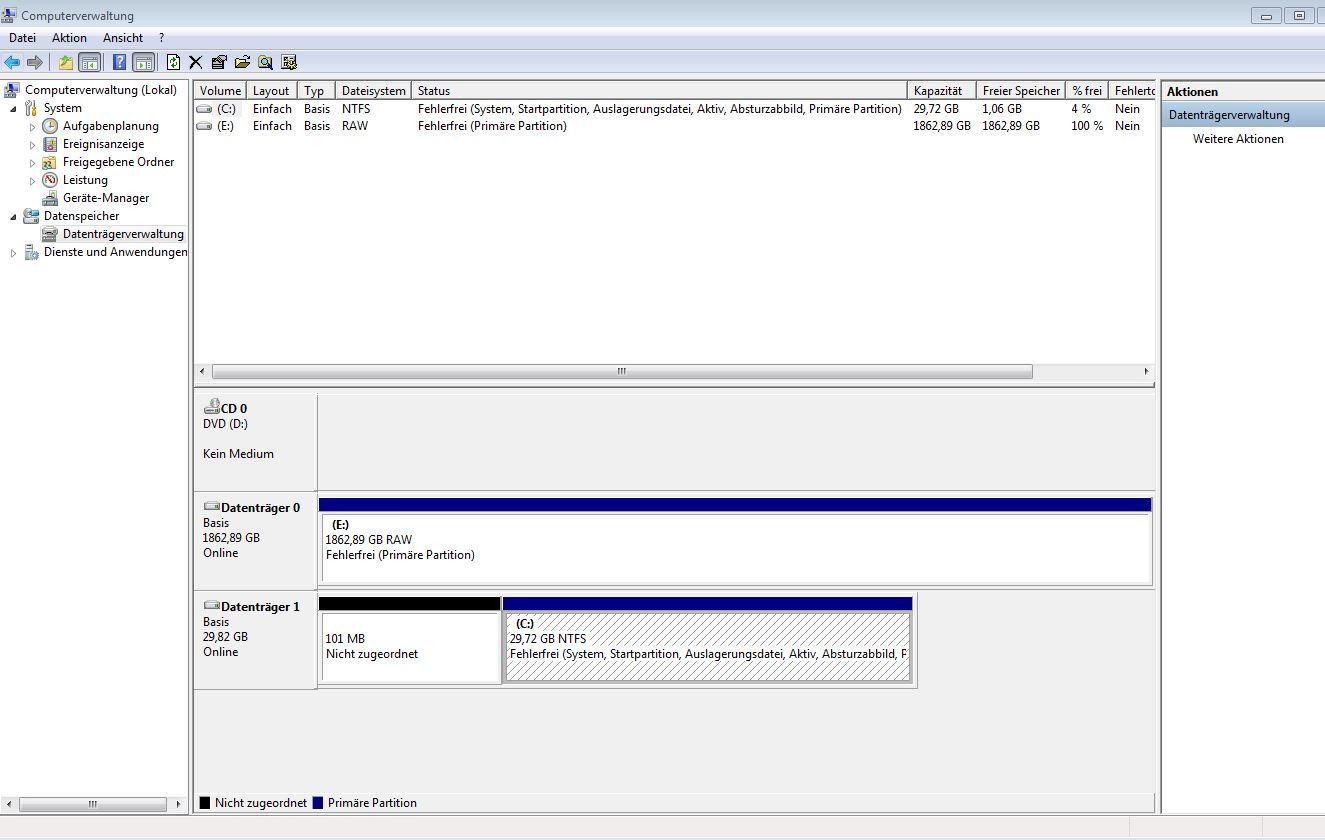Select drive icon in the (E:) volume row
This screenshot has height=840, width=1325.
coord(205,127)
